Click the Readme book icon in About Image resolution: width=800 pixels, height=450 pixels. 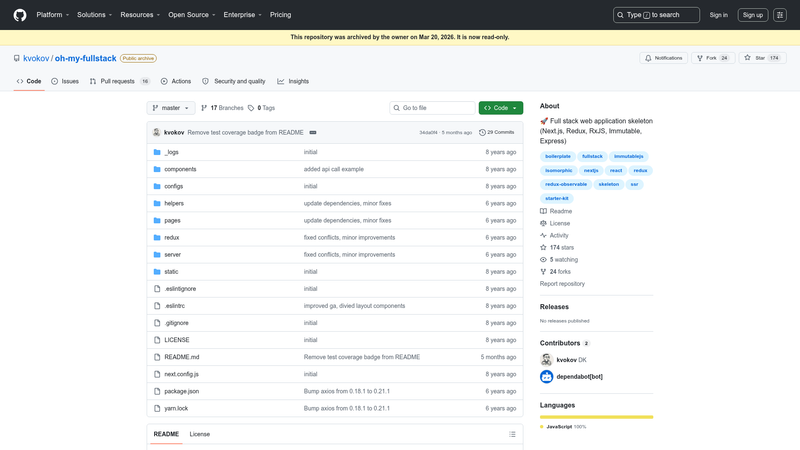[543, 211]
